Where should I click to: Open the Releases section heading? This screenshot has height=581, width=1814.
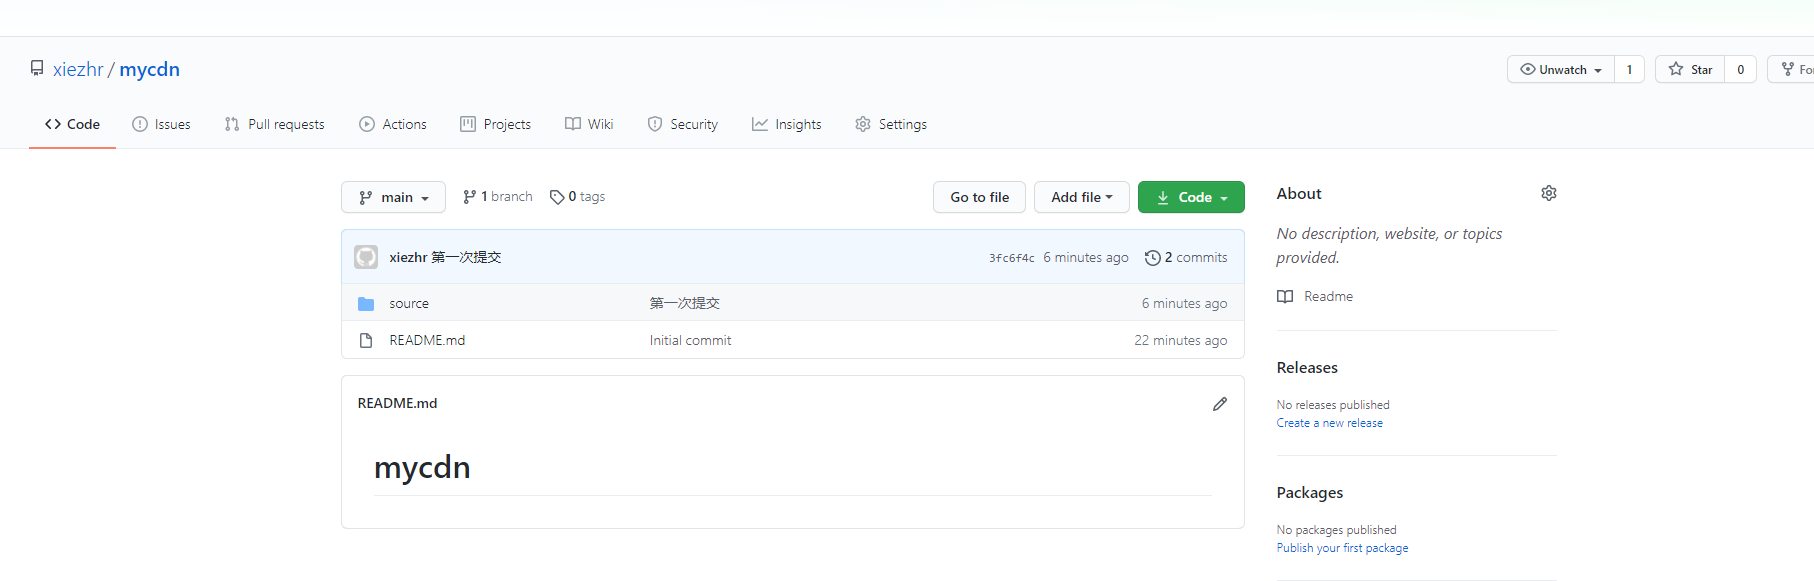click(1307, 367)
